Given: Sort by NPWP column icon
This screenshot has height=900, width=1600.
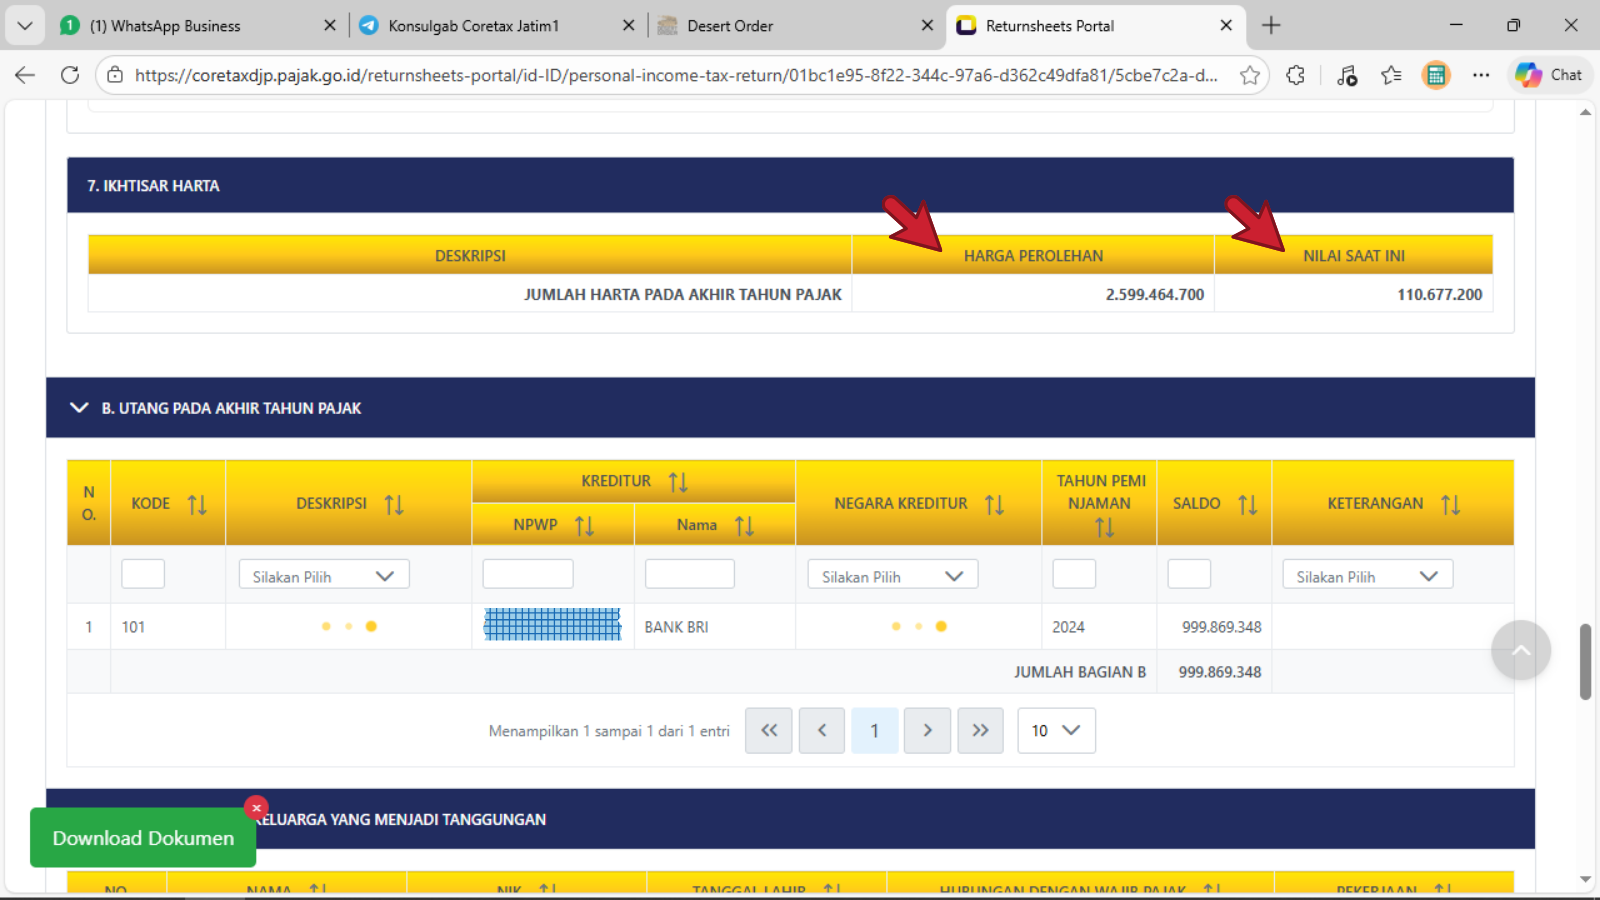Looking at the screenshot, I should click(584, 525).
